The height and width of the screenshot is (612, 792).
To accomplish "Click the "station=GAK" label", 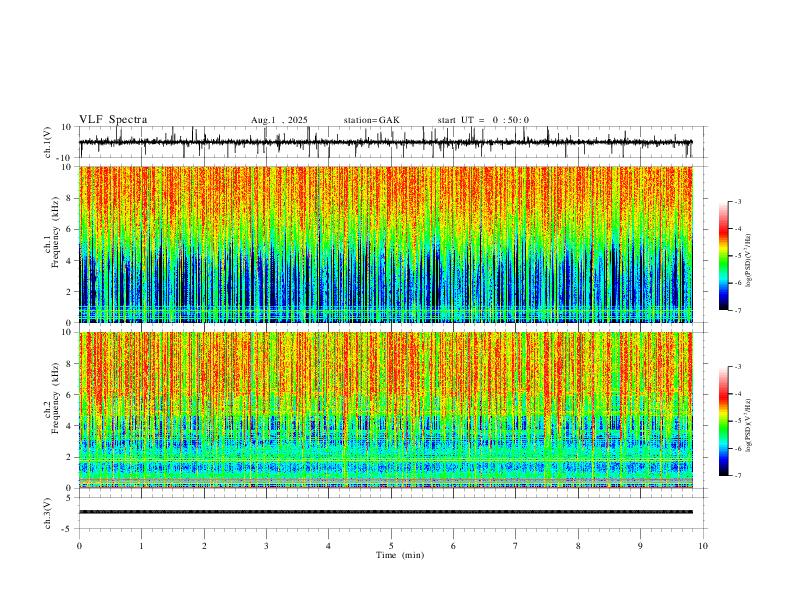I will tap(371, 120).
